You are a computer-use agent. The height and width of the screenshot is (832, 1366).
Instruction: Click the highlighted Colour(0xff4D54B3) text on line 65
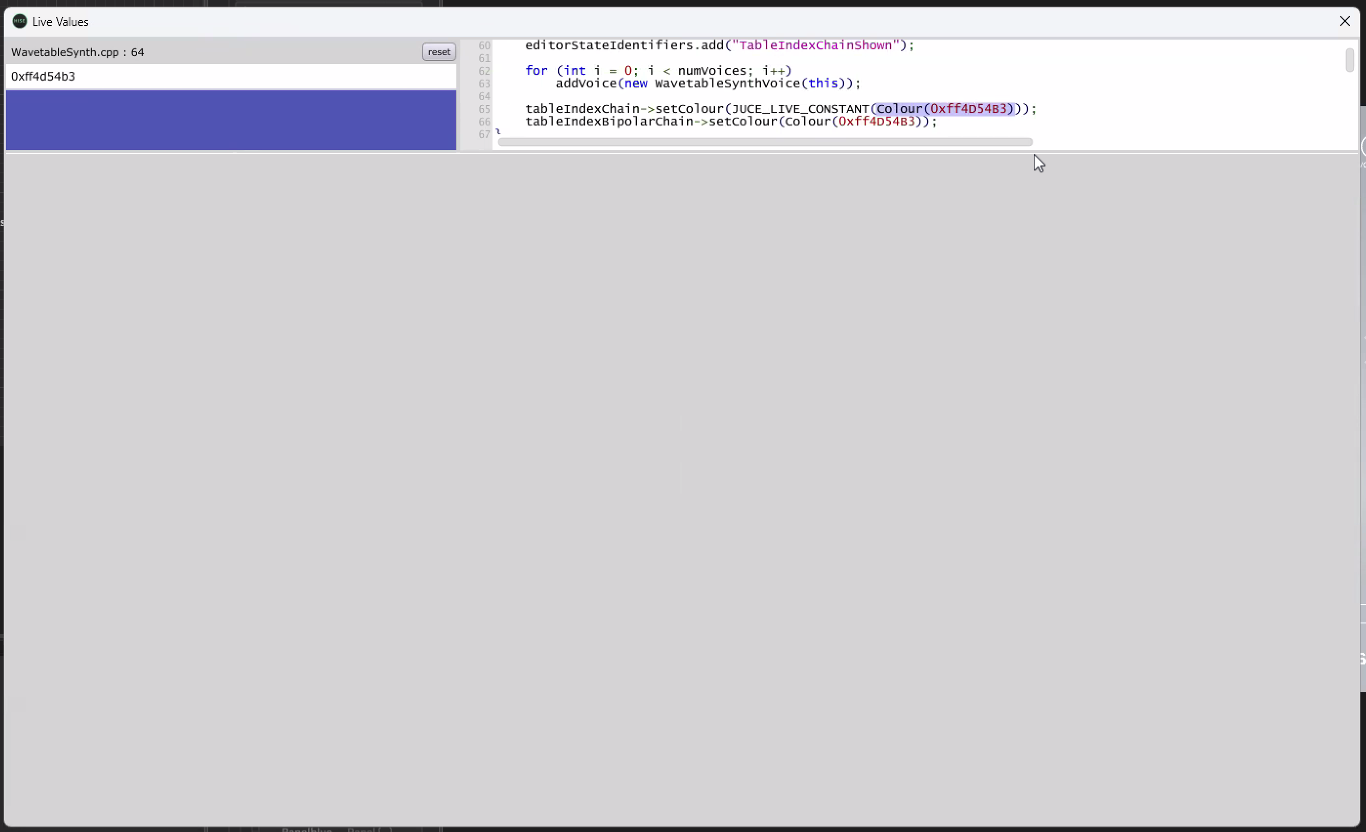point(945,109)
